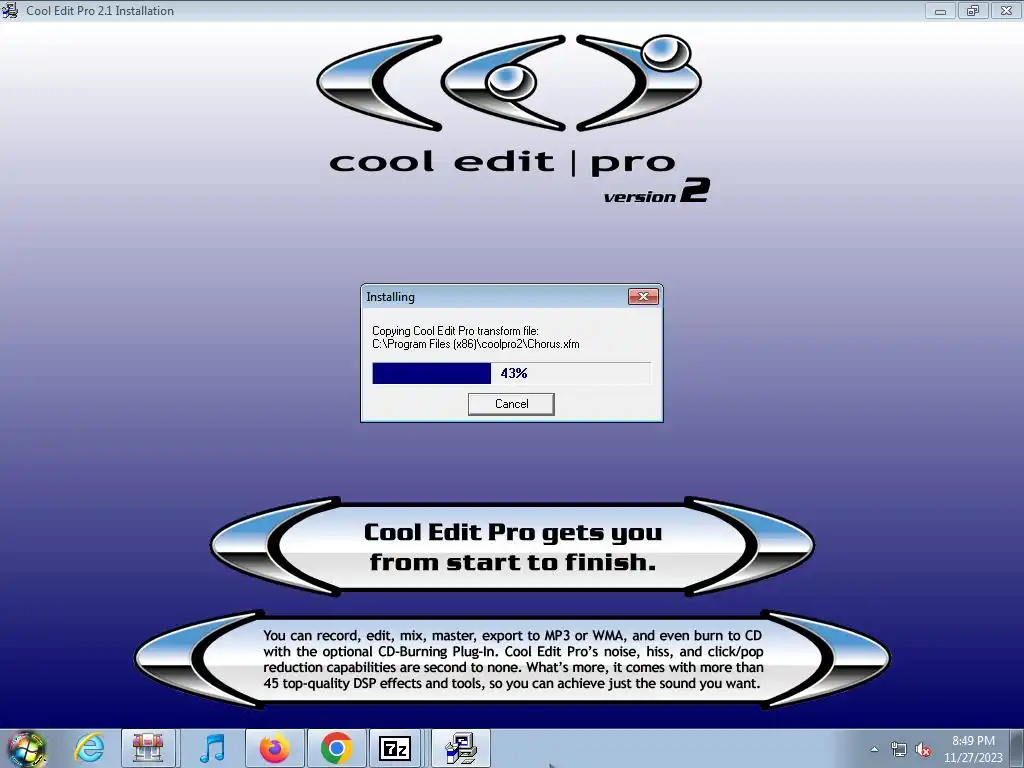Open the network status tray icon
This screenshot has width=1024, height=768.
coord(899,750)
